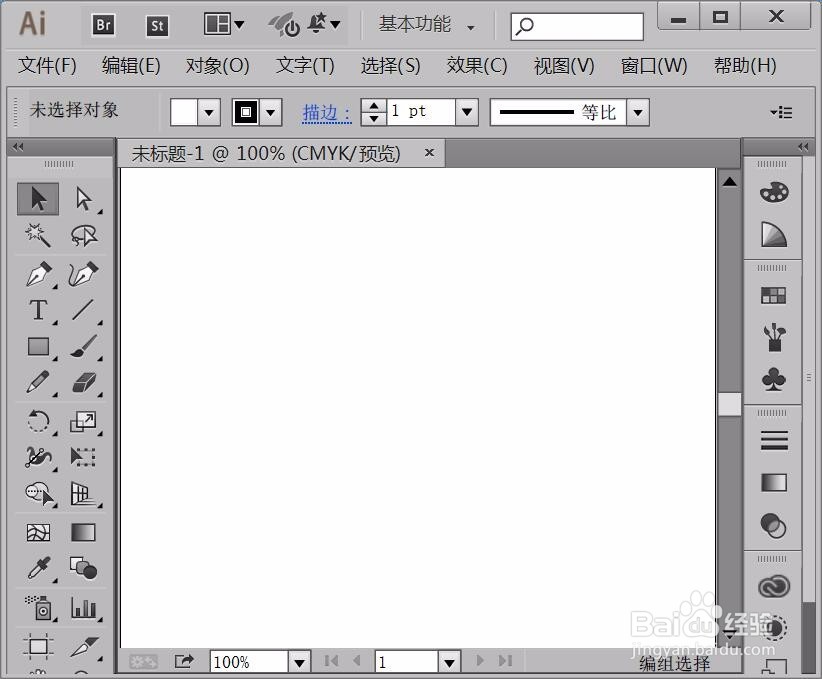Open the 帮助(H) menu
The height and width of the screenshot is (679, 822).
(745, 66)
